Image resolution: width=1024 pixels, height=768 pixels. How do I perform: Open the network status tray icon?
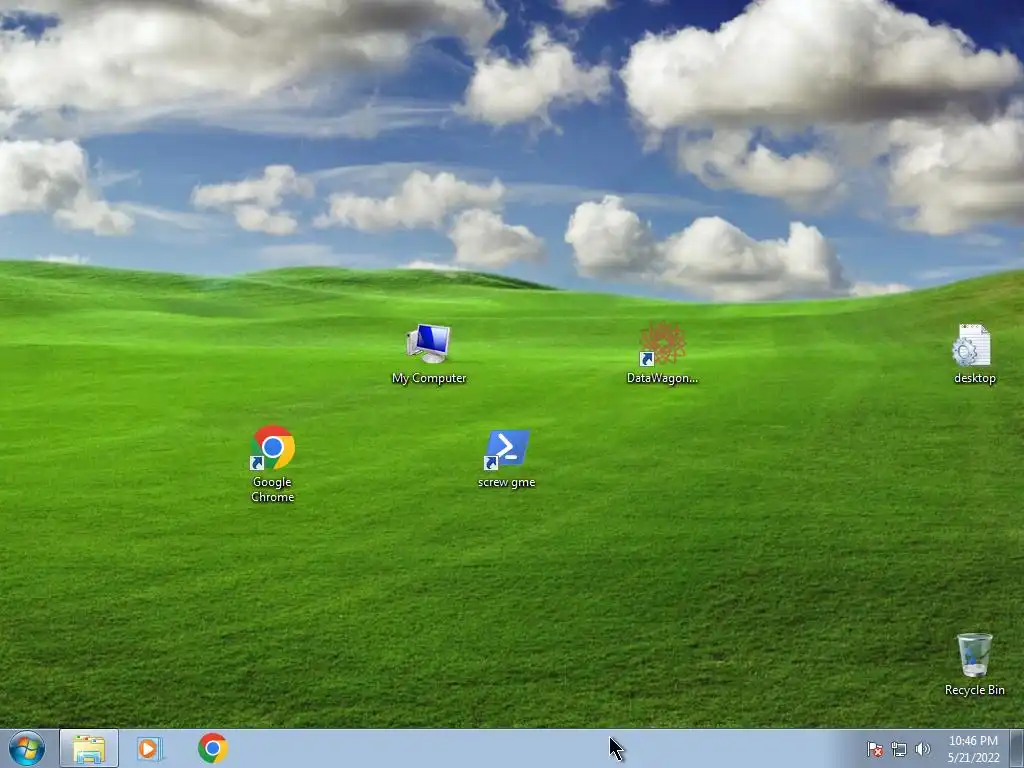[x=899, y=750]
